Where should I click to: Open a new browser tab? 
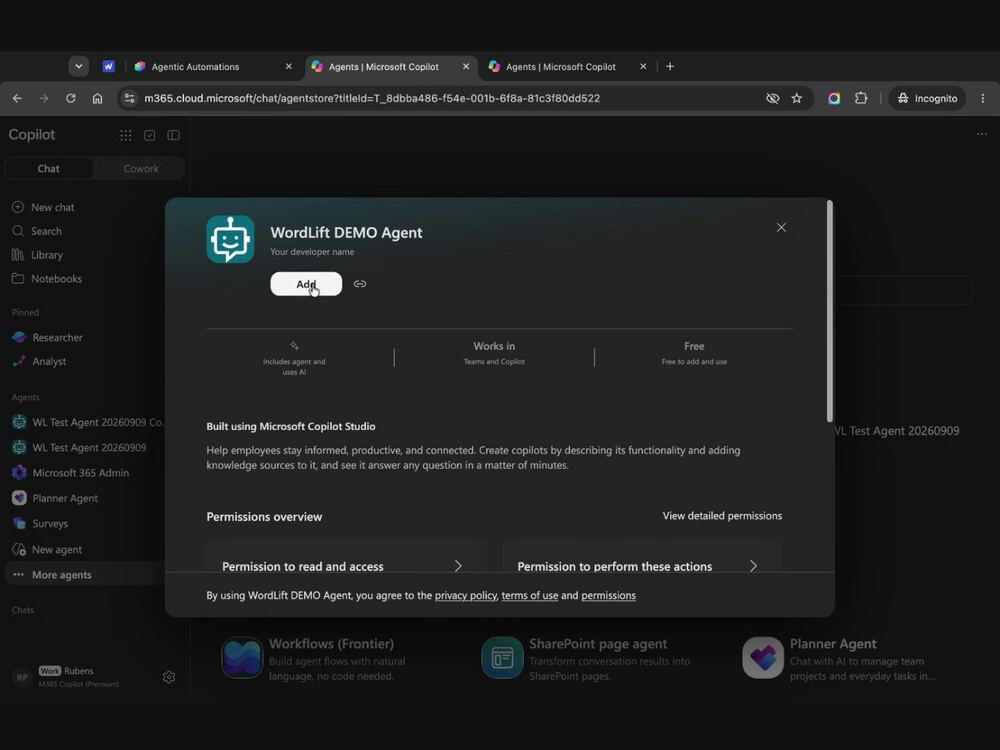click(670, 66)
